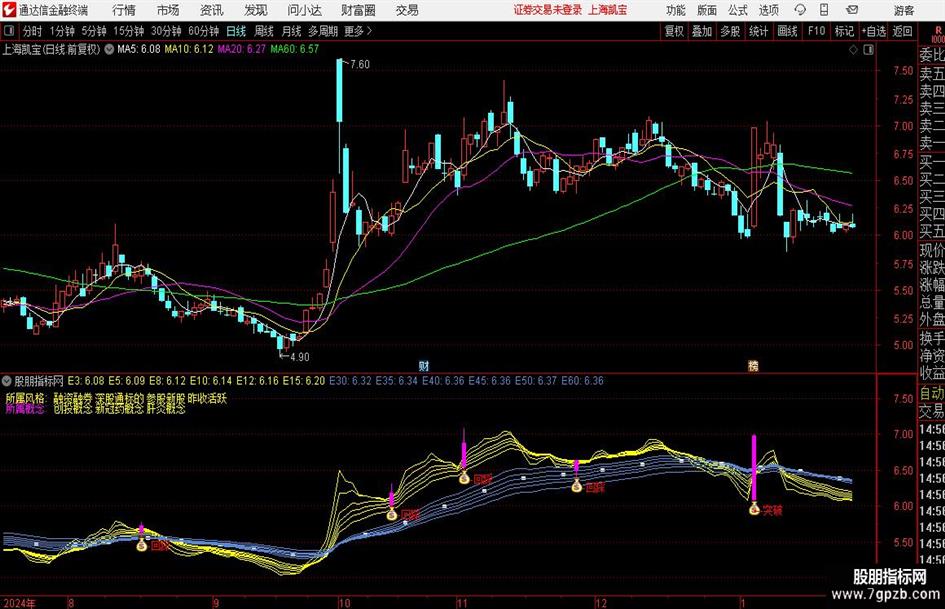Screen dimensions: 945x609
Task: Switch to the 15分钟 period tab
Action: [x=129, y=31]
